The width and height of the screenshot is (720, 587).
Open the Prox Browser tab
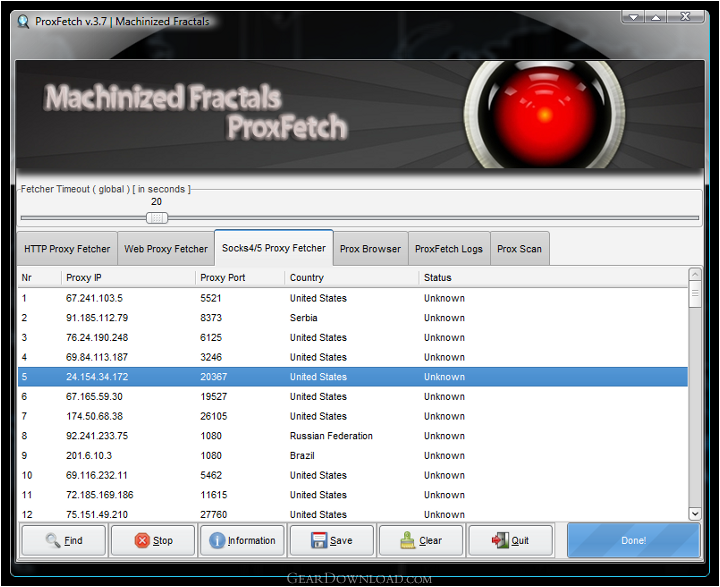click(370, 249)
